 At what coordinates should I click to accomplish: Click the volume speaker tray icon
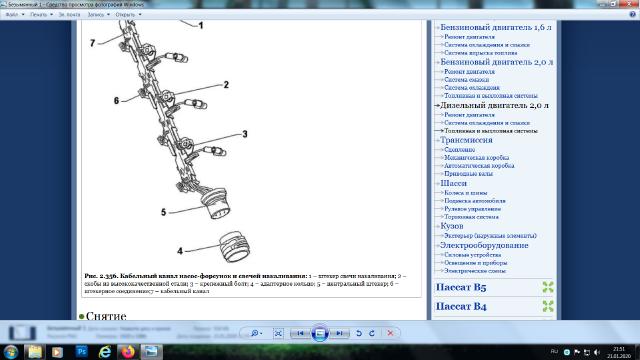tap(597, 352)
